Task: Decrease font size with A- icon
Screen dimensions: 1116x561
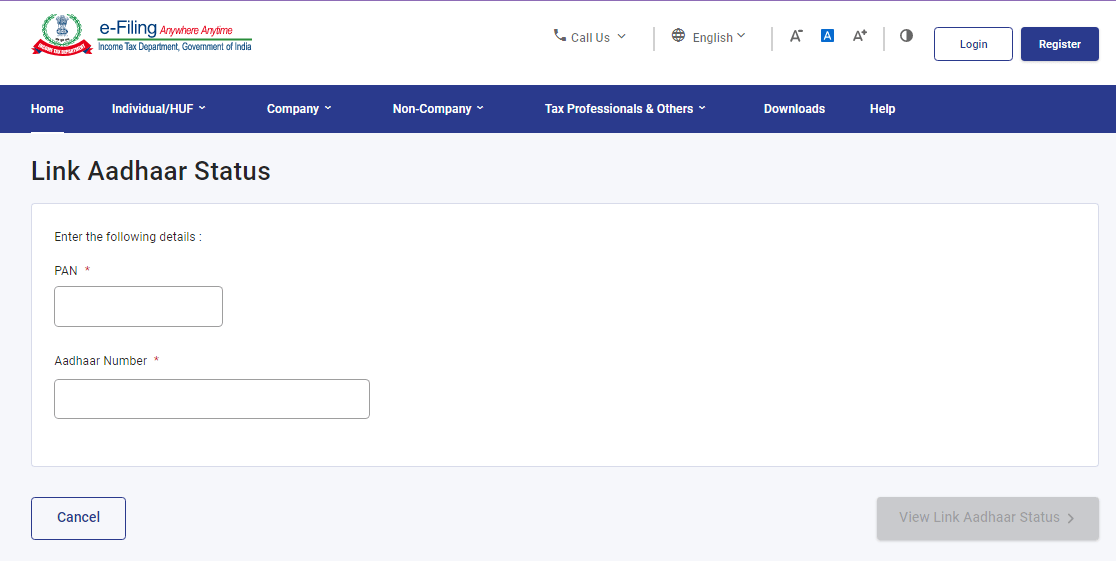Action: click(796, 36)
